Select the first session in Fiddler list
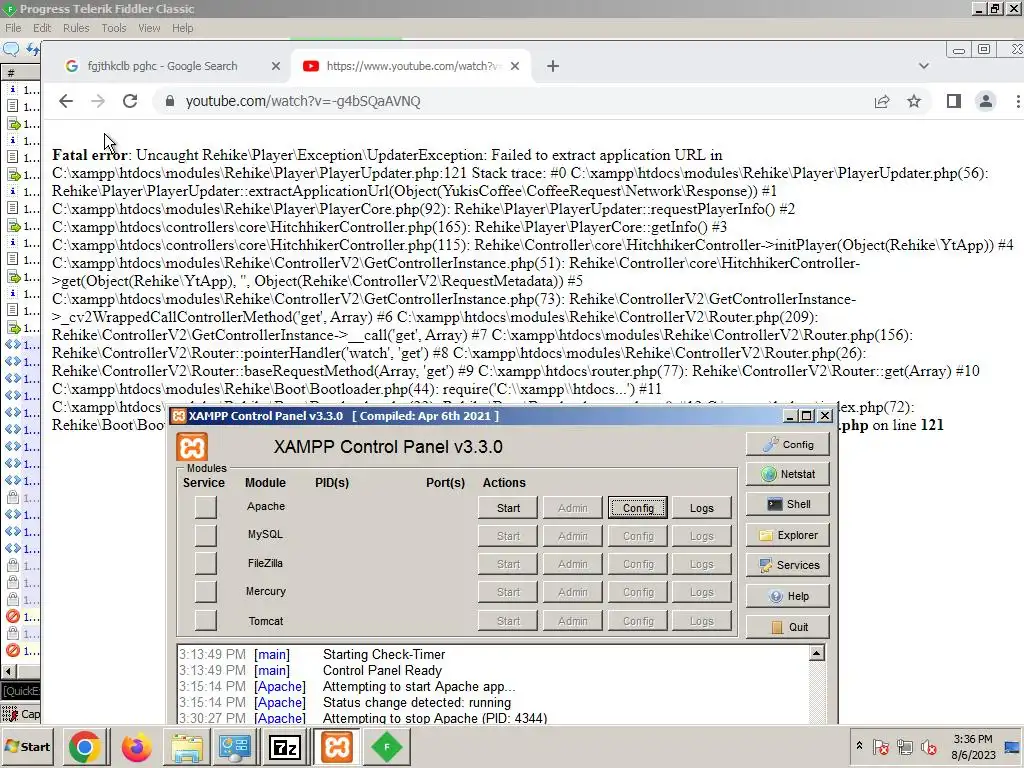Viewport: 1024px width, 768px height. [x=21, y=89]
